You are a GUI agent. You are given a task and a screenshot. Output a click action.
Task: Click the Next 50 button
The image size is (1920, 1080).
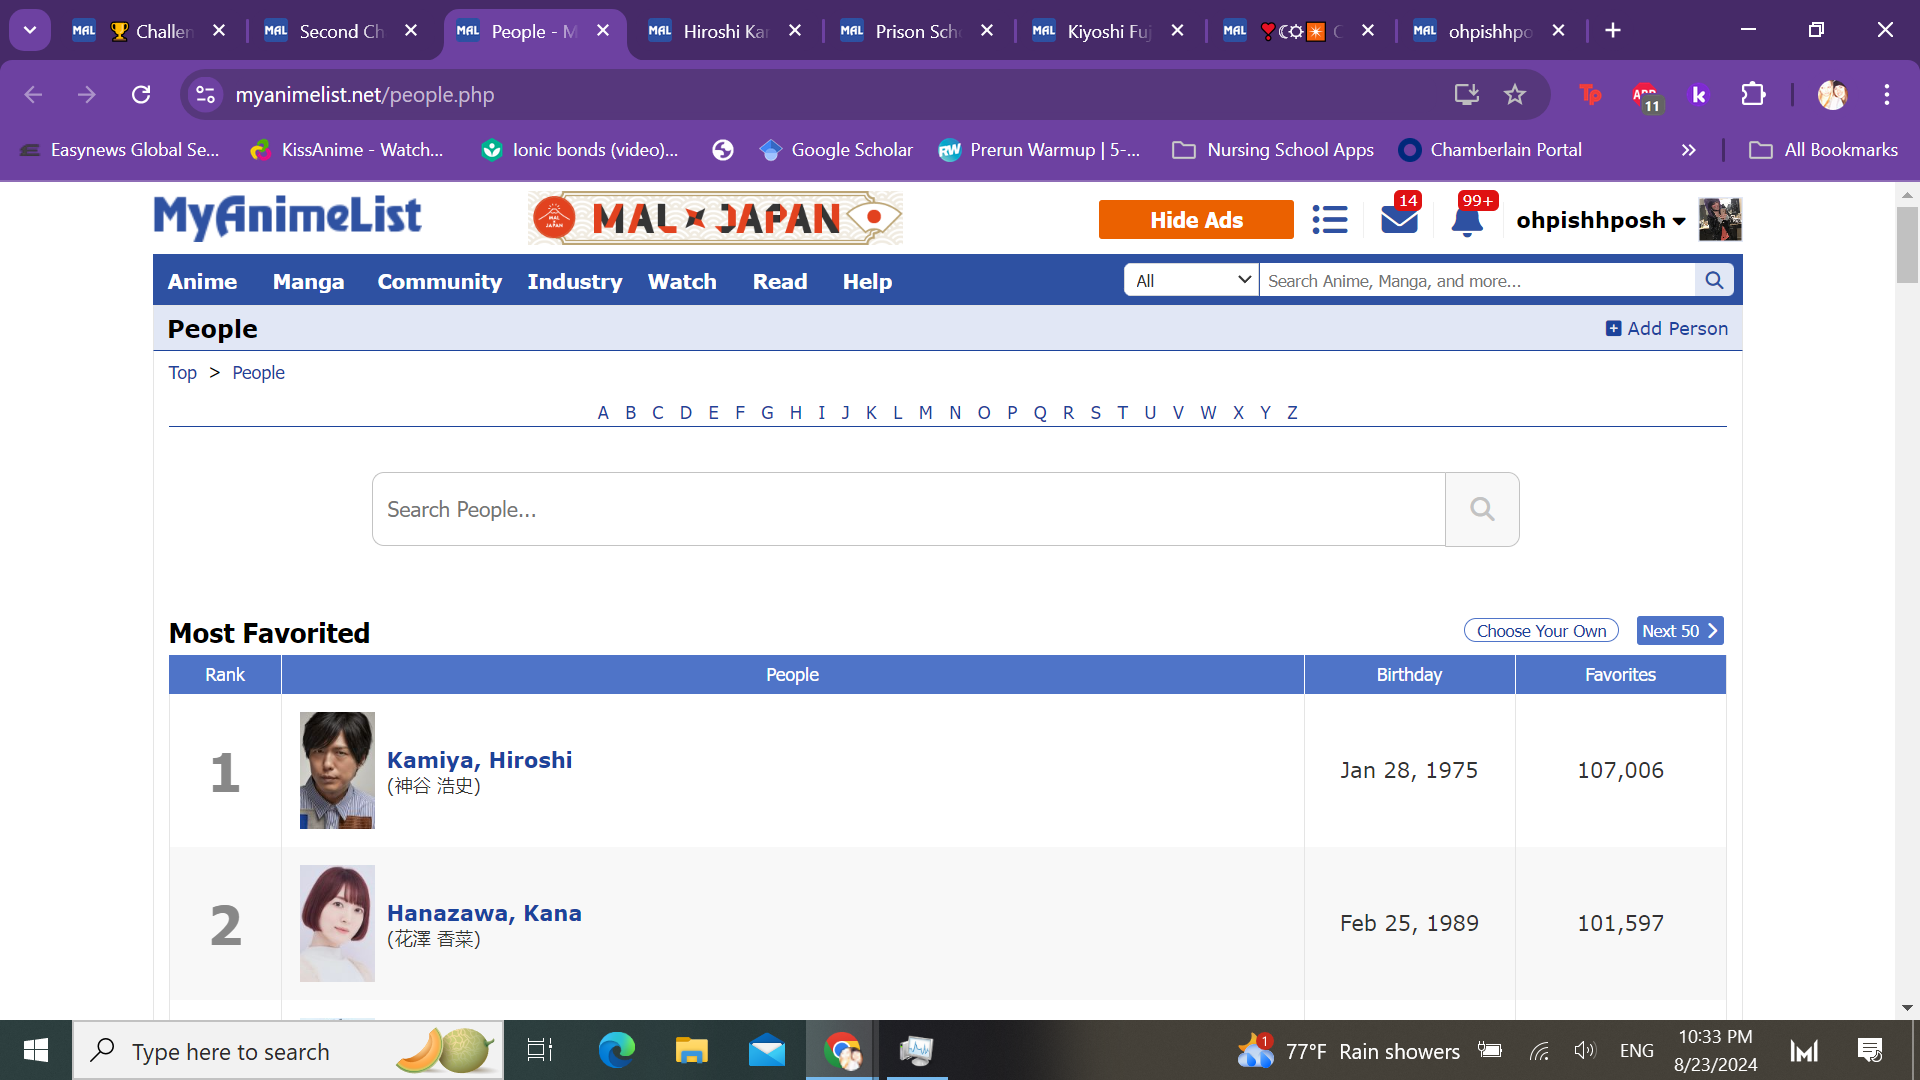pos(1679,631)
